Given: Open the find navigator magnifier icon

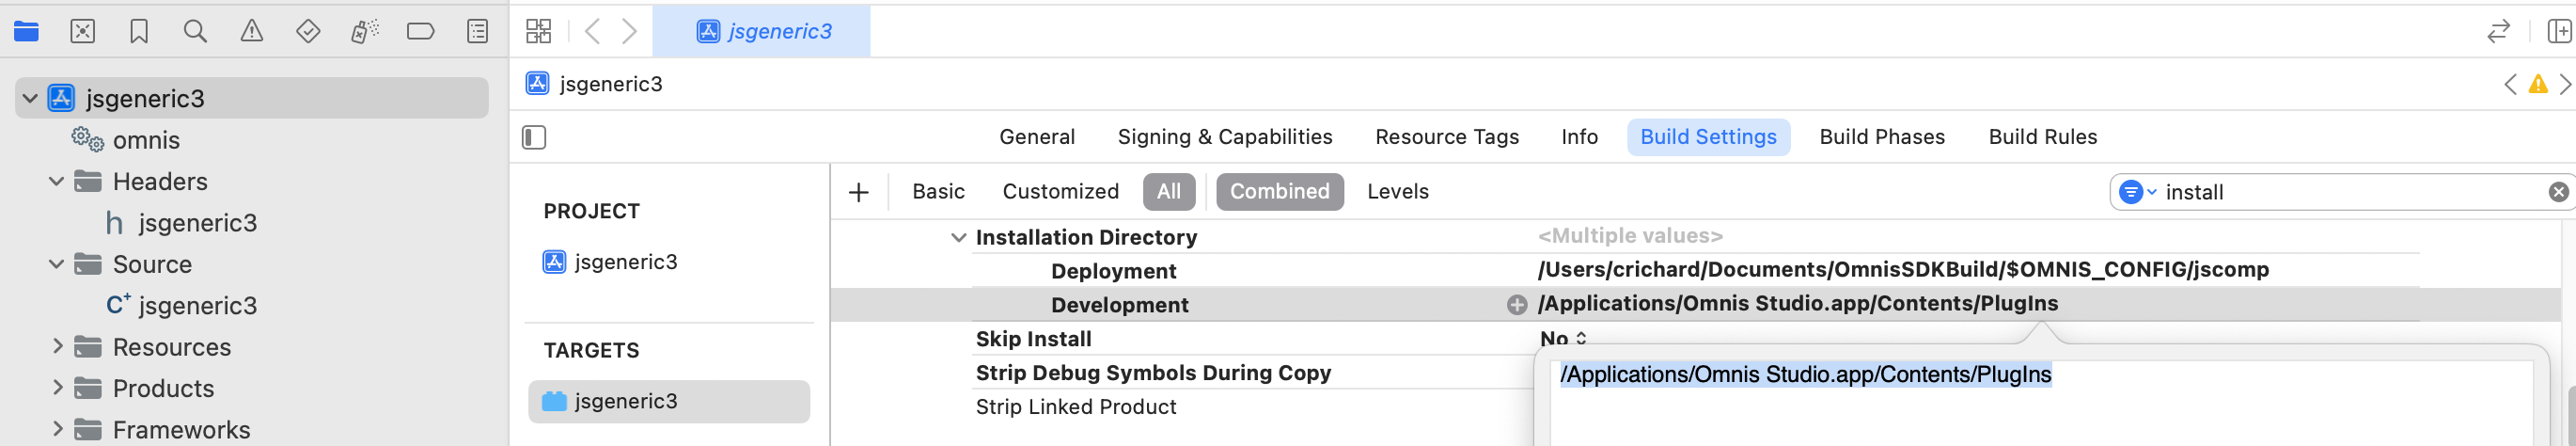Looking at the screenshot, I should [x=195, y=32].
